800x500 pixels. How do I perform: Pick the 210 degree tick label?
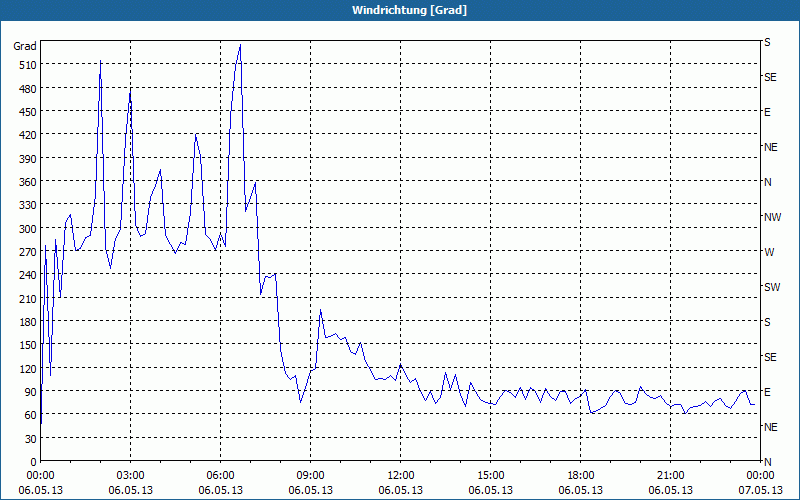pyautogui.click(x=28, y=299)
